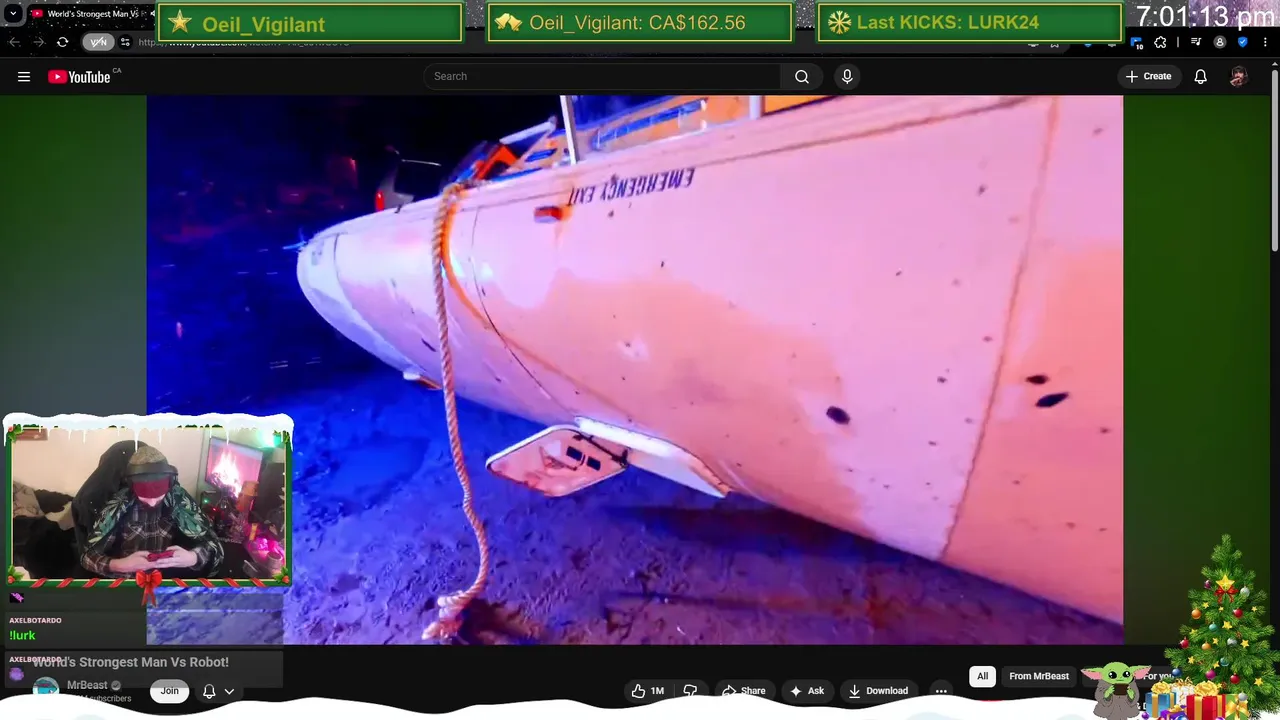Click the webcam overlay thumbnail
1280x720 pixels.
point(148,503)
